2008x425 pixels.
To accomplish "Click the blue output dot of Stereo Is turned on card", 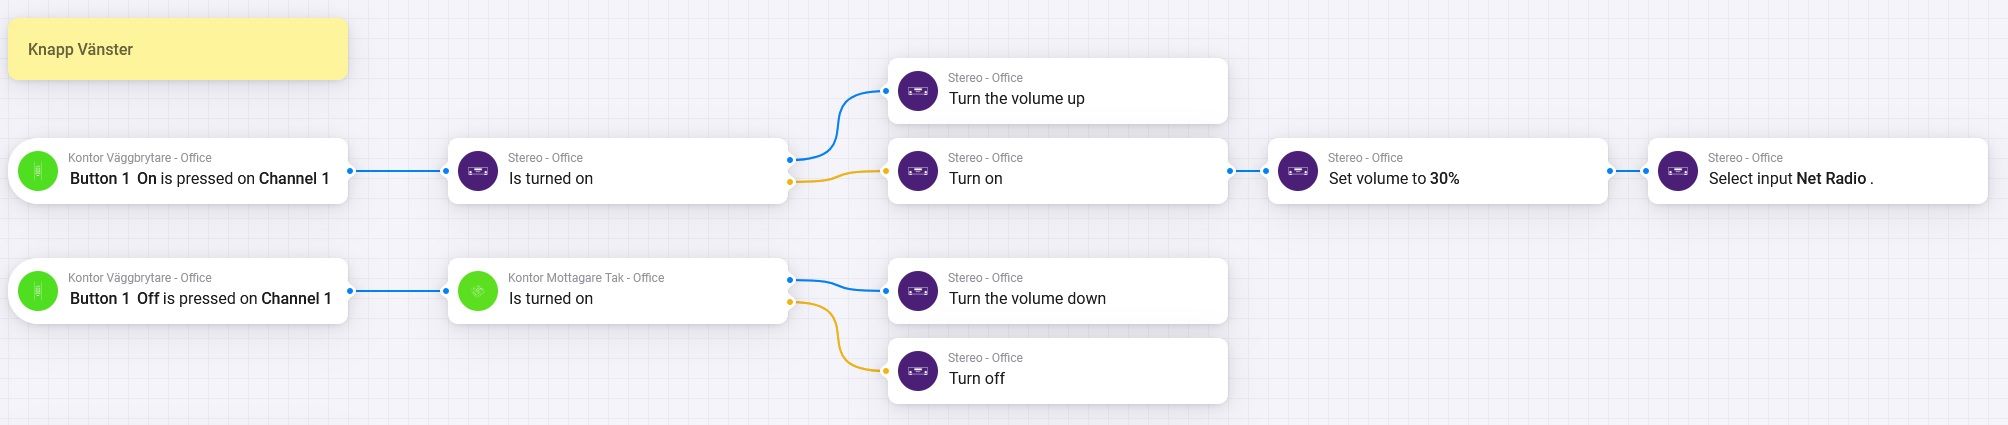I will [x=790, y=160].
